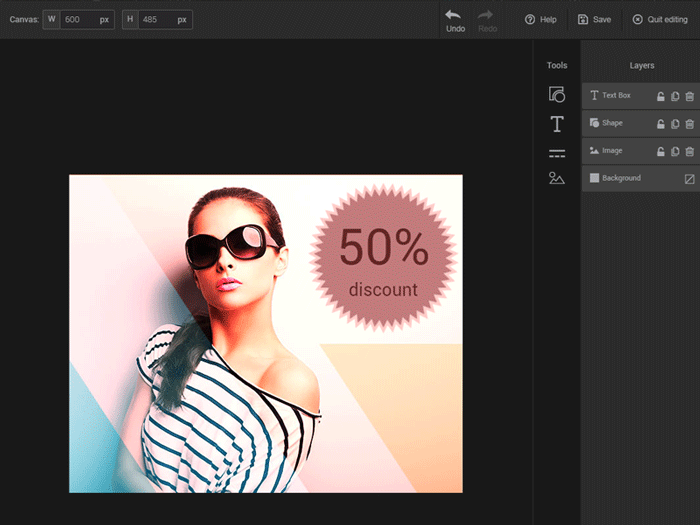Viewport: 700px width, 525px height.
Task: Select the Background layer in Layers
Action: [x=621, y=178]
